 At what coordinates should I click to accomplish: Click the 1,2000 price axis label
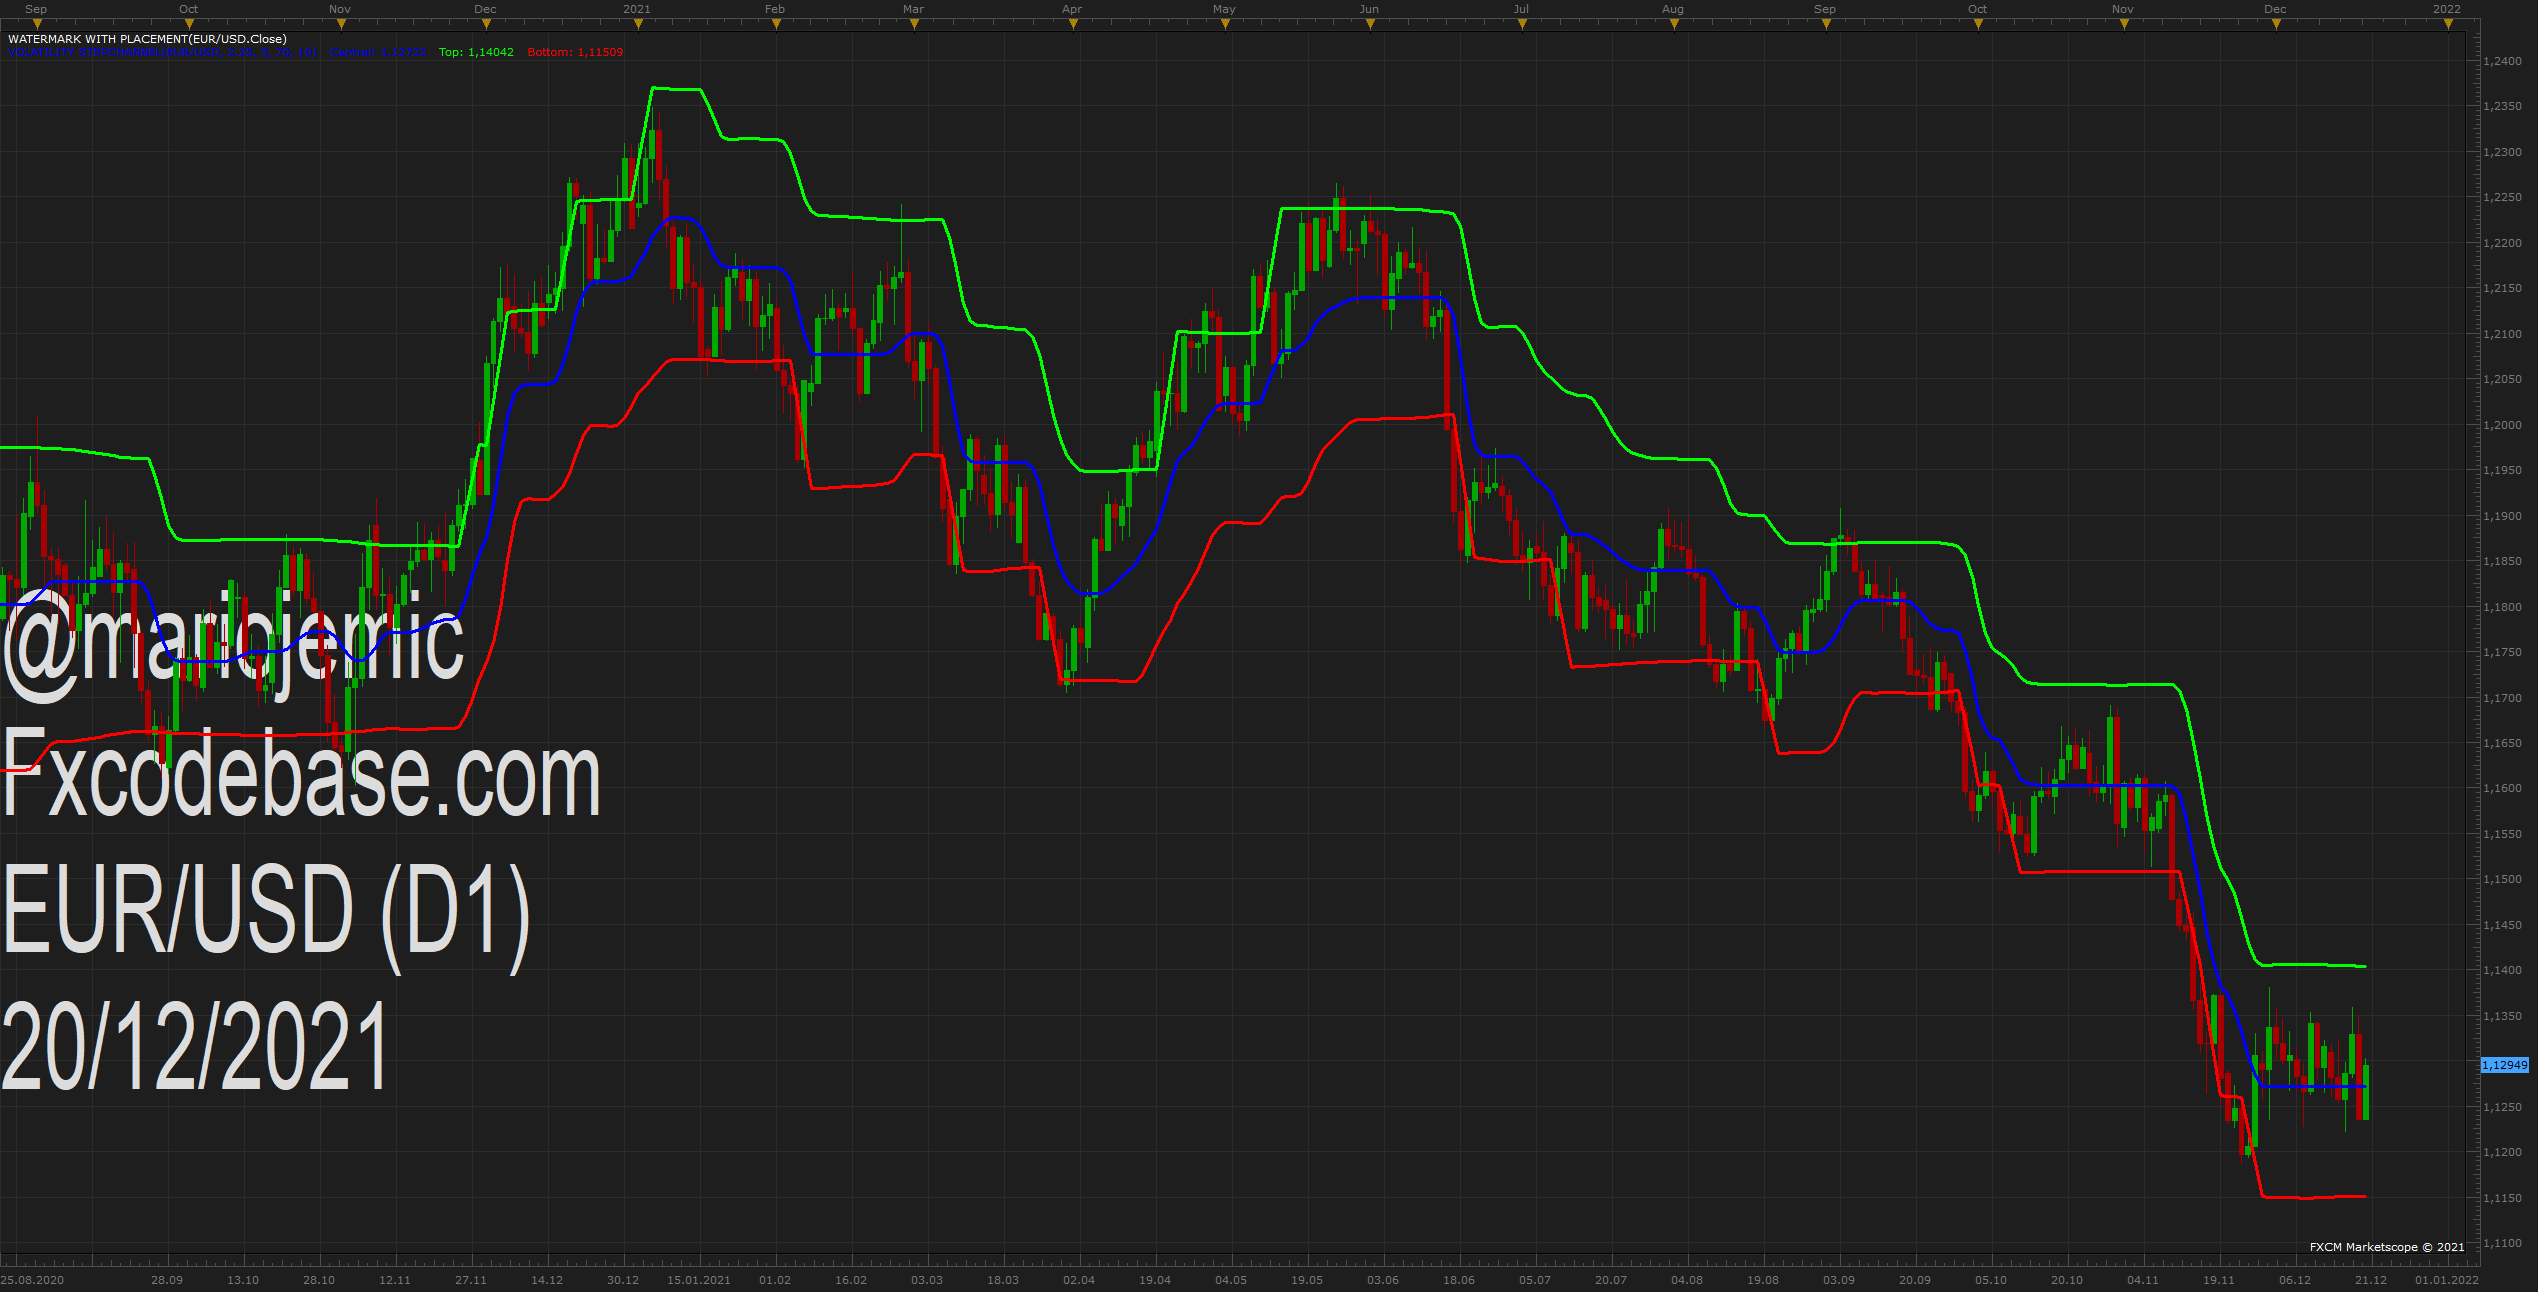2502,425
